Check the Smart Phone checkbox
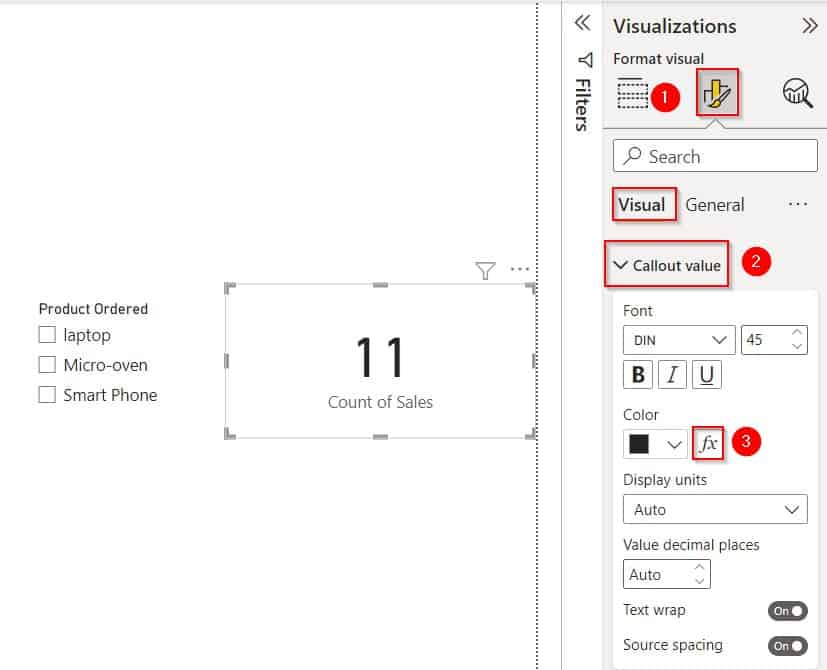This screenshot has width=827, height=670. point(47,395)
